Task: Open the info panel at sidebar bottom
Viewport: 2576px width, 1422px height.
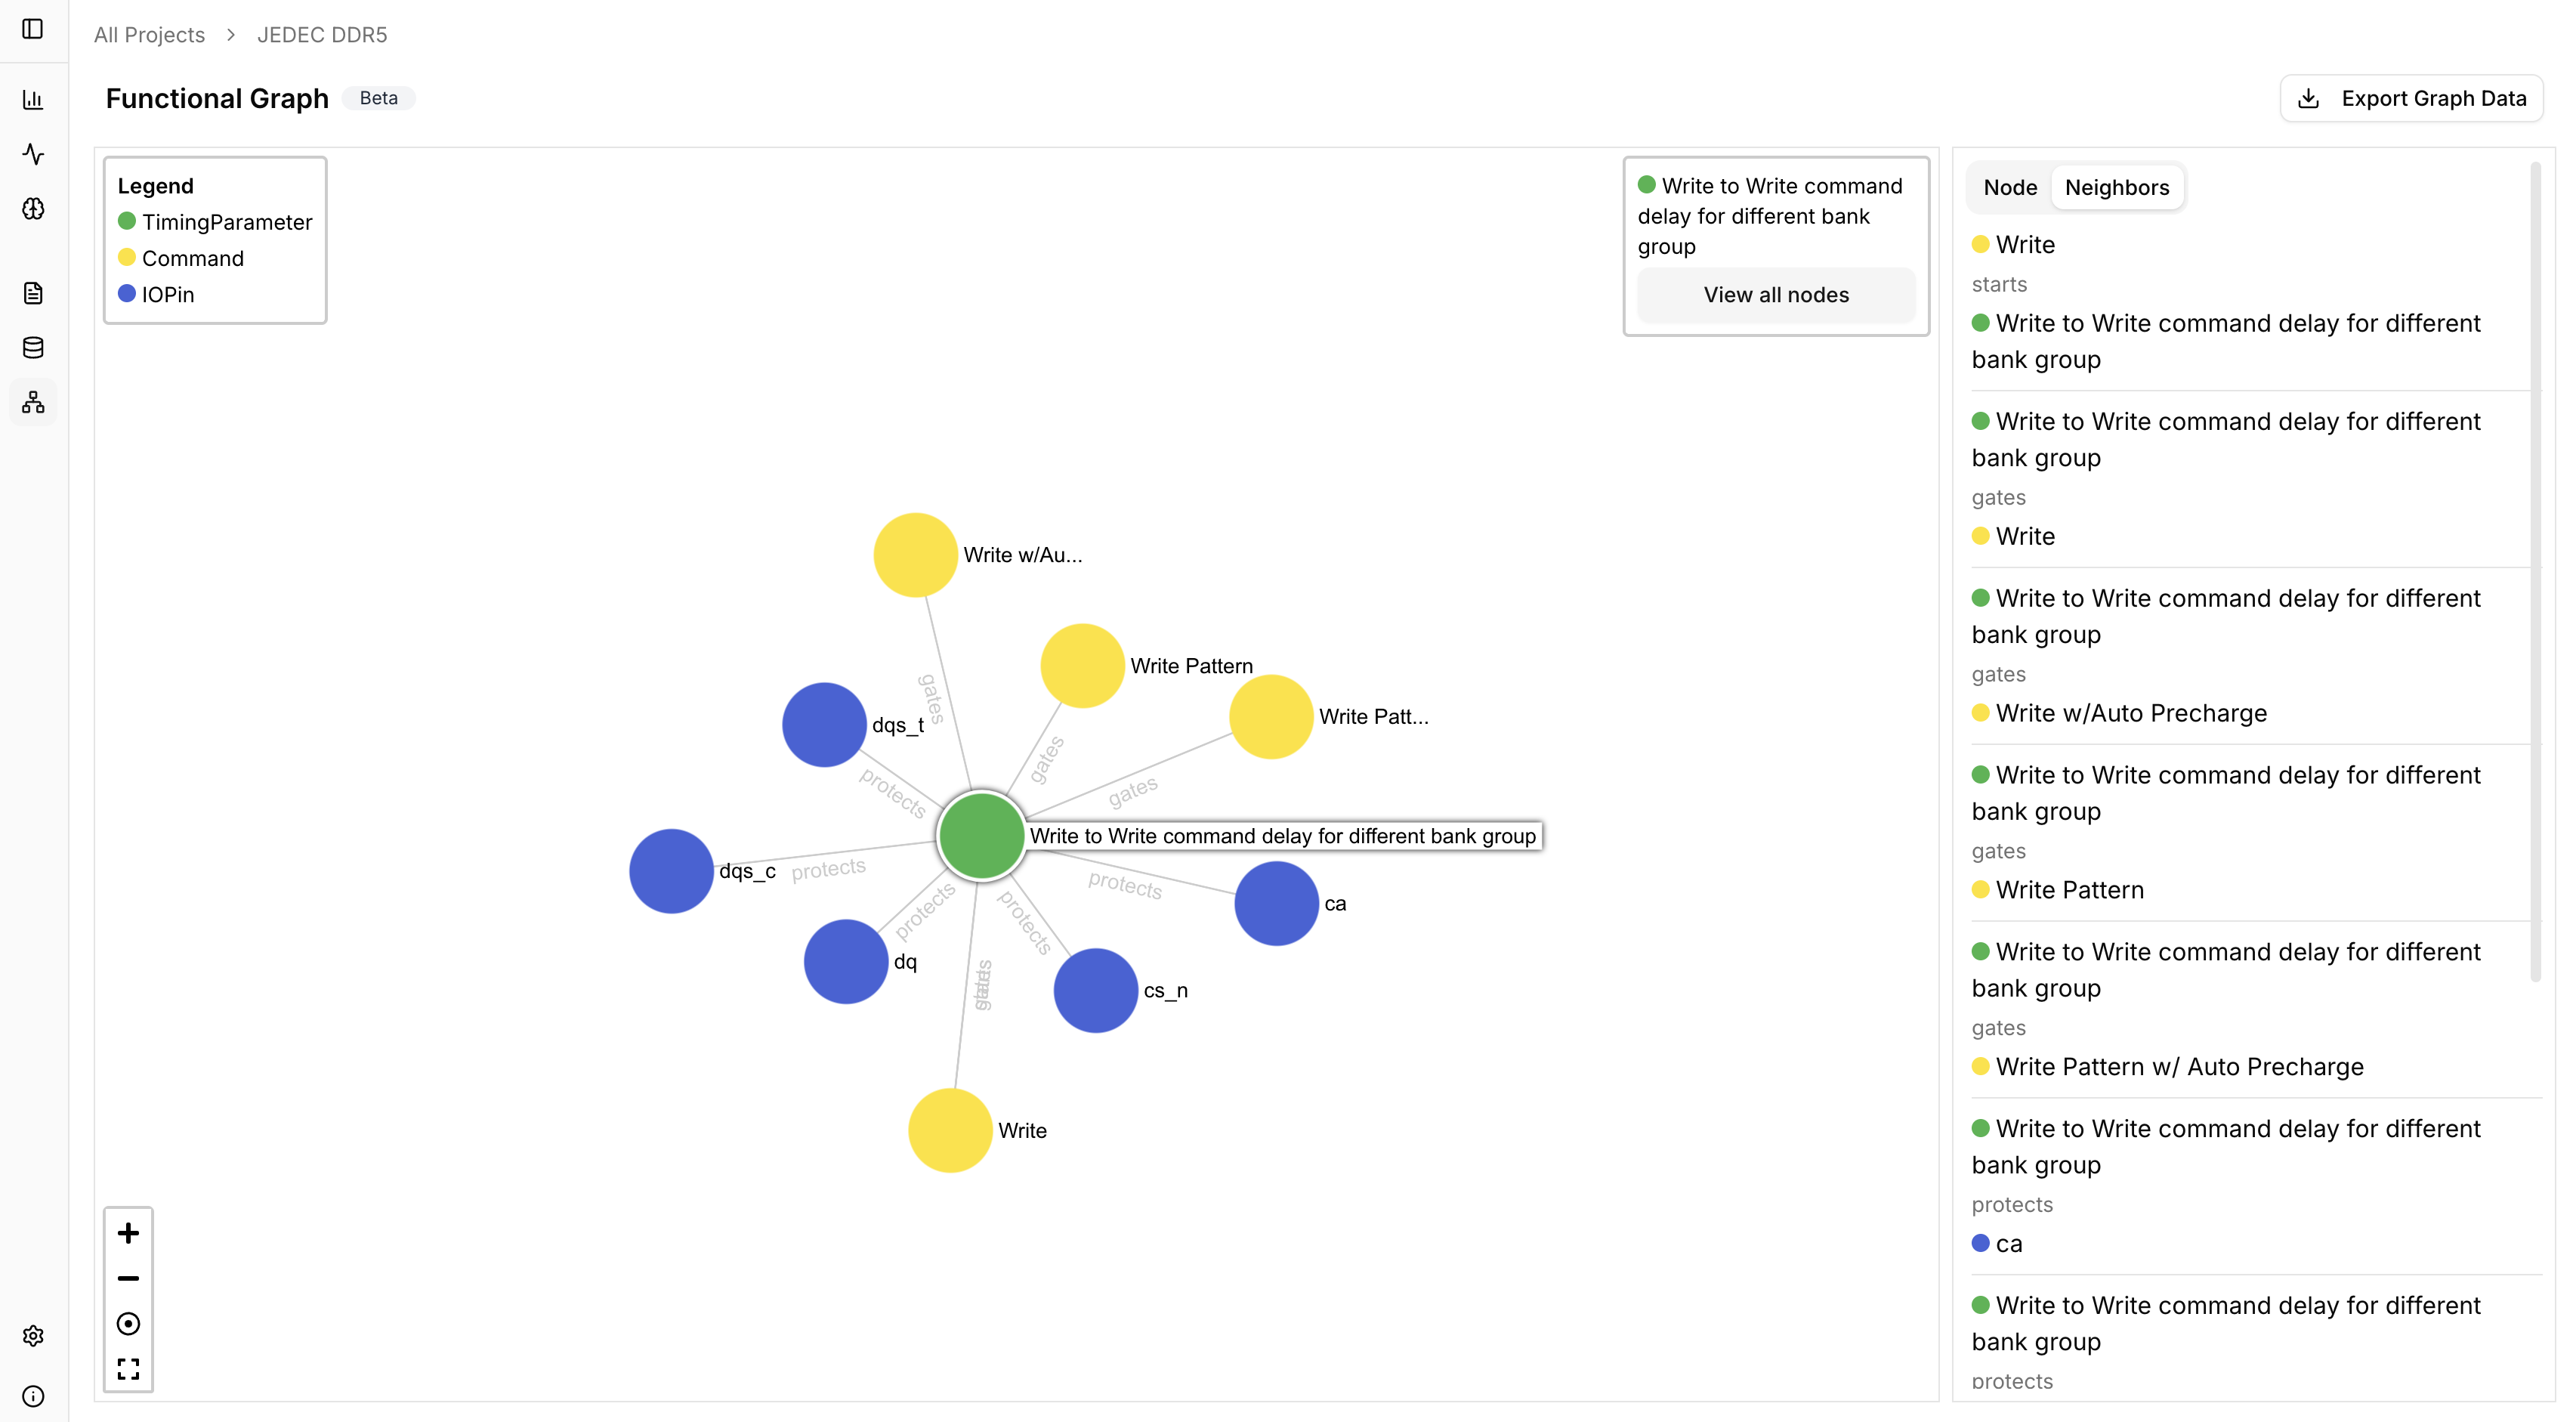Action: point(34,1396)
